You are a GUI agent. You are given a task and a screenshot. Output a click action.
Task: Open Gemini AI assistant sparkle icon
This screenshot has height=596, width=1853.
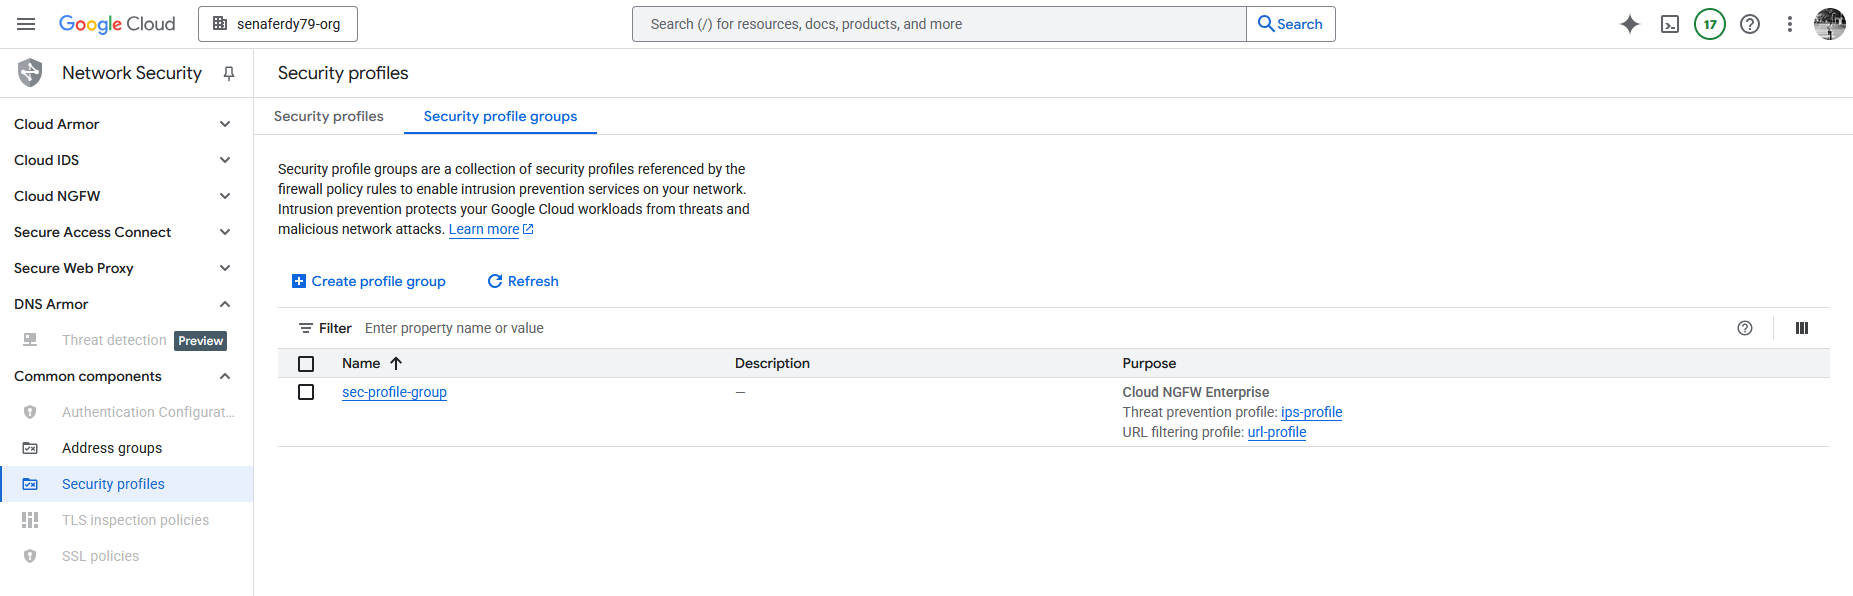coord(1629,24)
